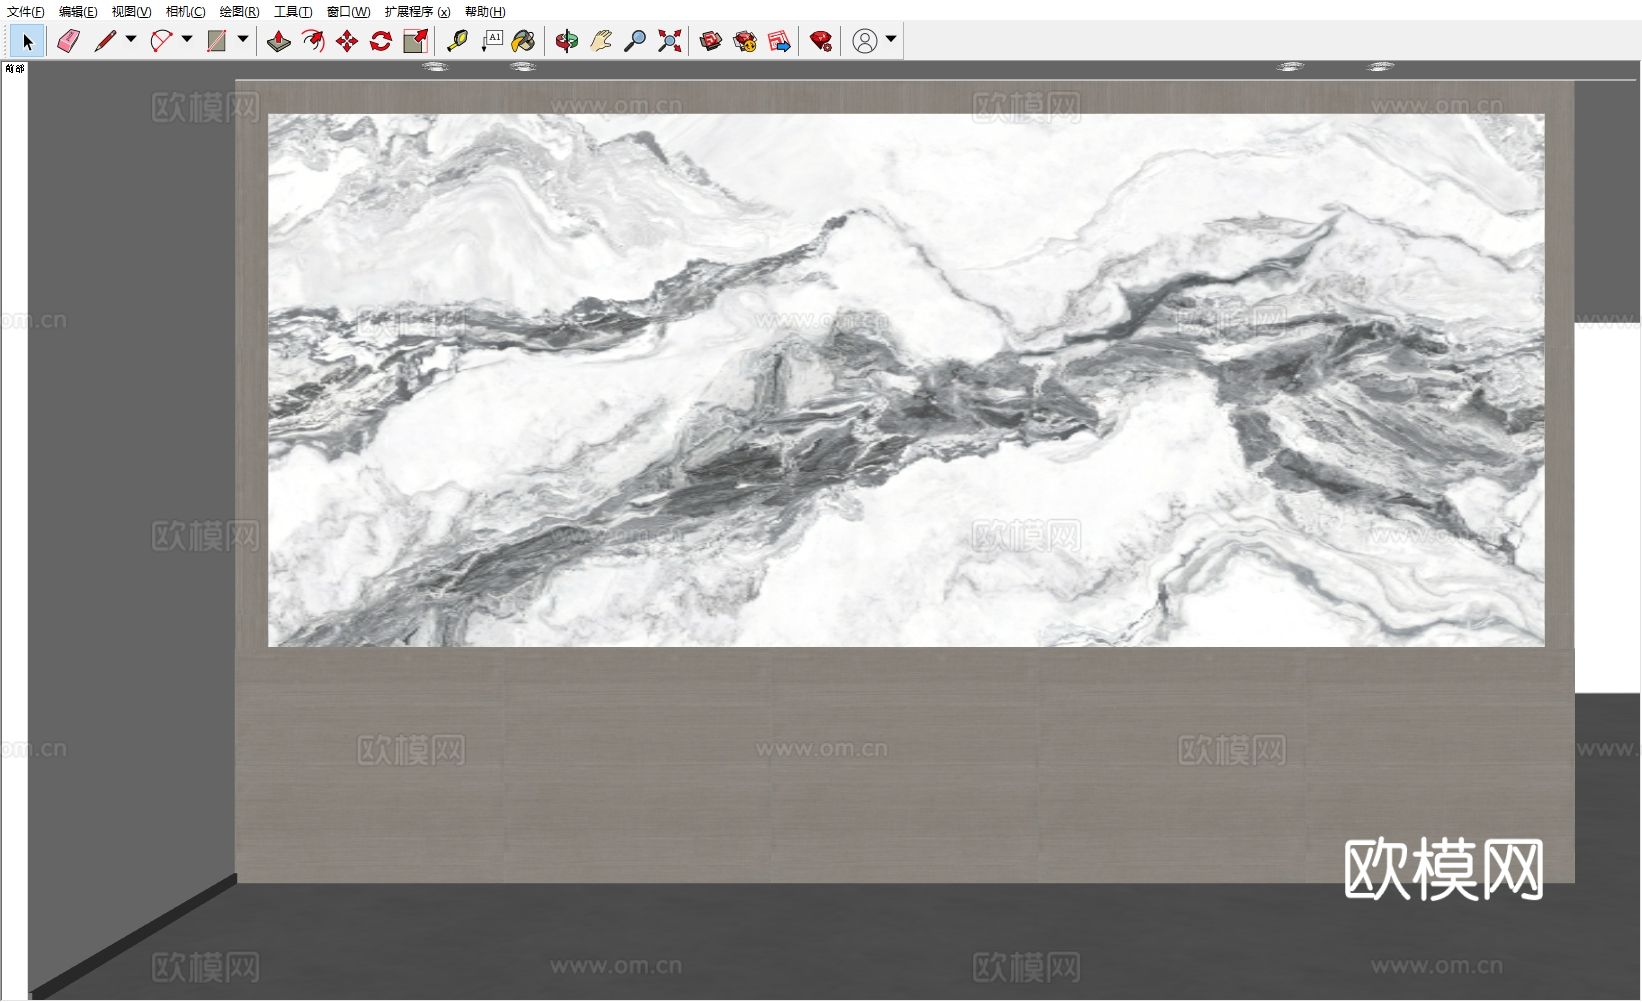Click the scene tab at viewport top-left
Viewport: 1642px width, 1002px height.
tap(15, 69)
